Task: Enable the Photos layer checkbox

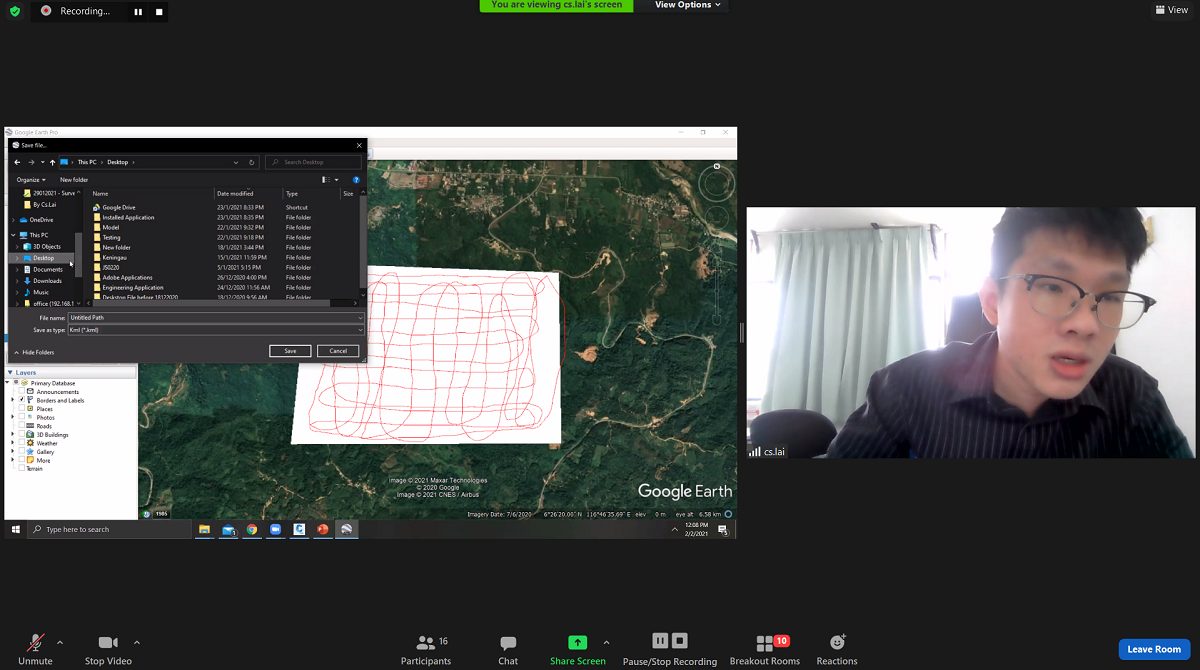Action: tap(22, 417)
